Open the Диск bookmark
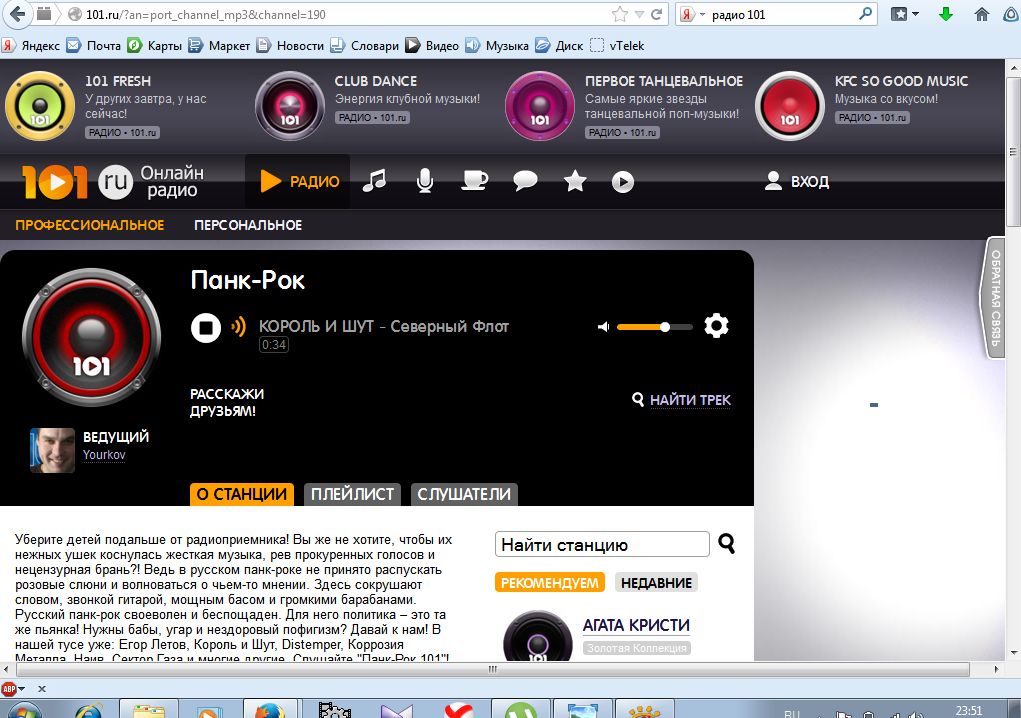The height and width of the screenshot is (718, 1021). 559,46
